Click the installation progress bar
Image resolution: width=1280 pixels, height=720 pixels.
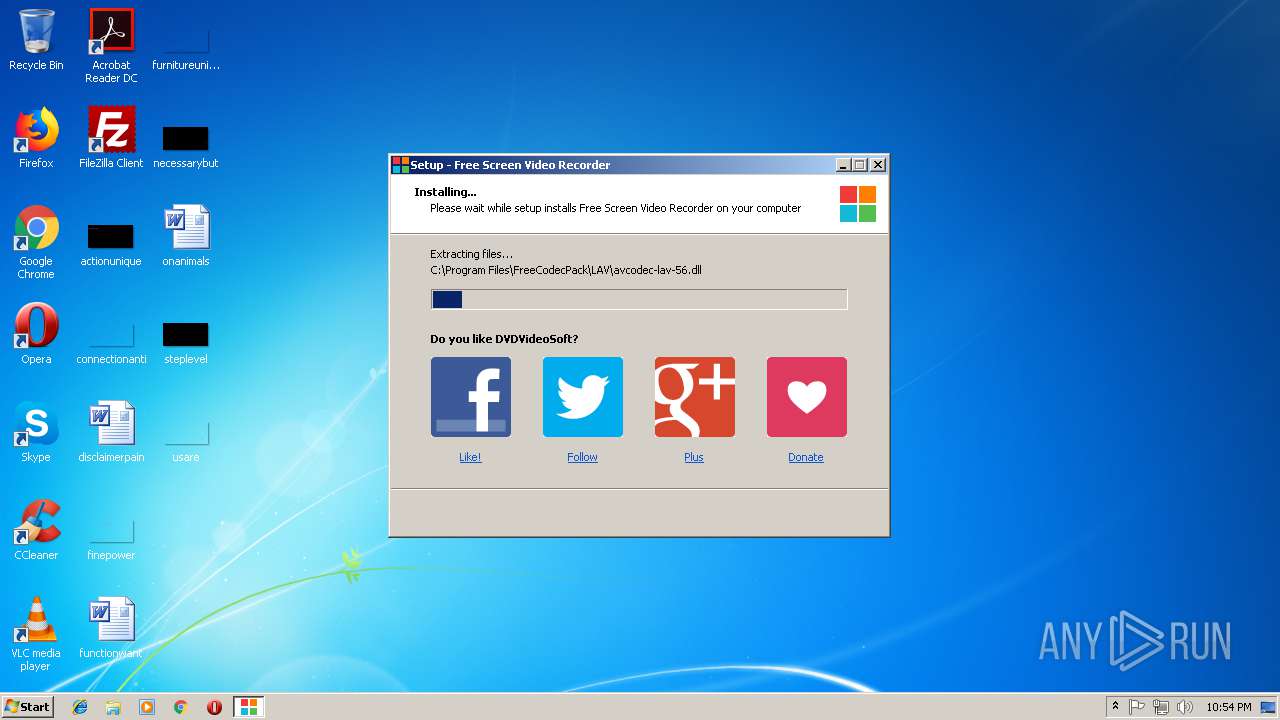click(x=639, y=299)
